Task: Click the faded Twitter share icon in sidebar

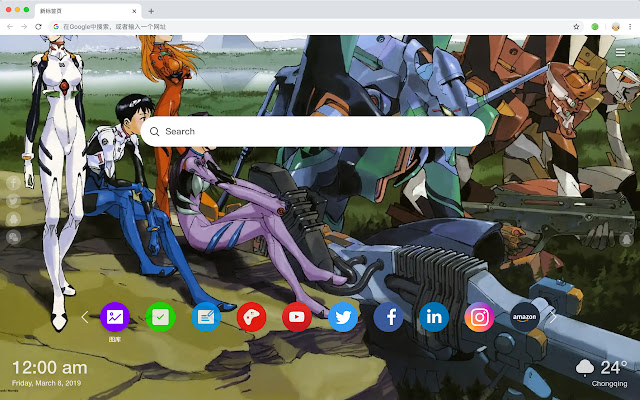Action: pos(13,201)
